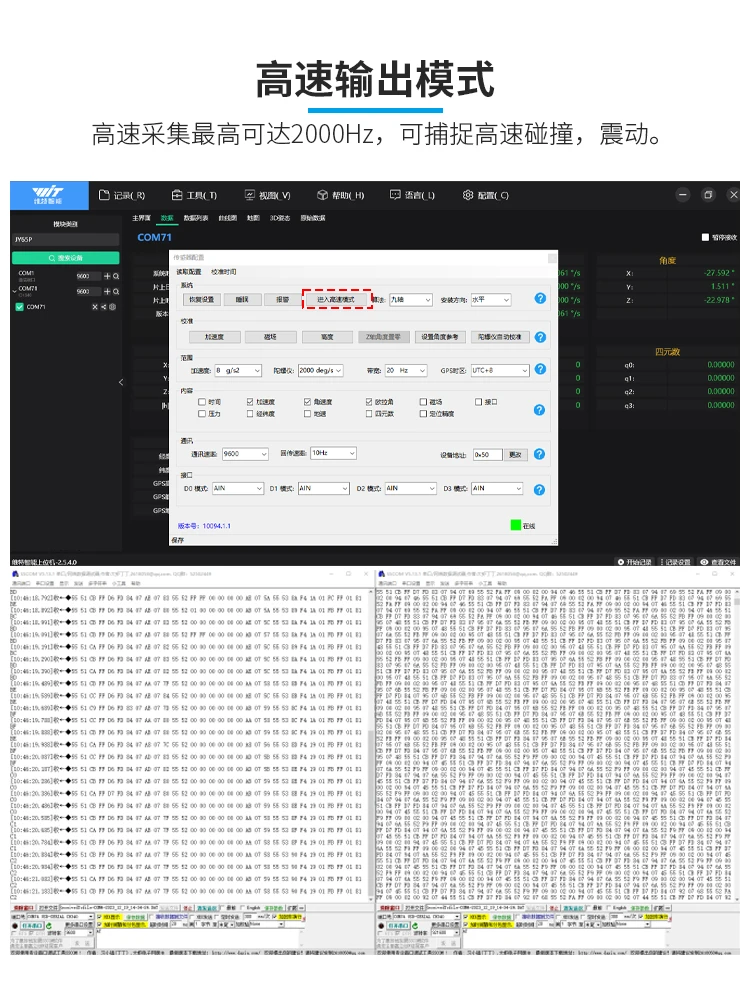Image resolution: width=750 pixels, height=1000 pixels.
Task: Collapse the left sidebar with arrow
Action: click(x=121, y=382)
